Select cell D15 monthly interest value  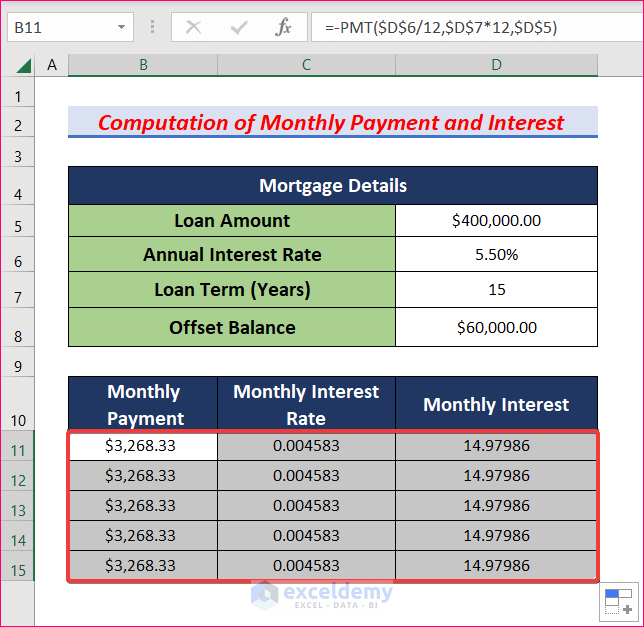click(497, 565)
